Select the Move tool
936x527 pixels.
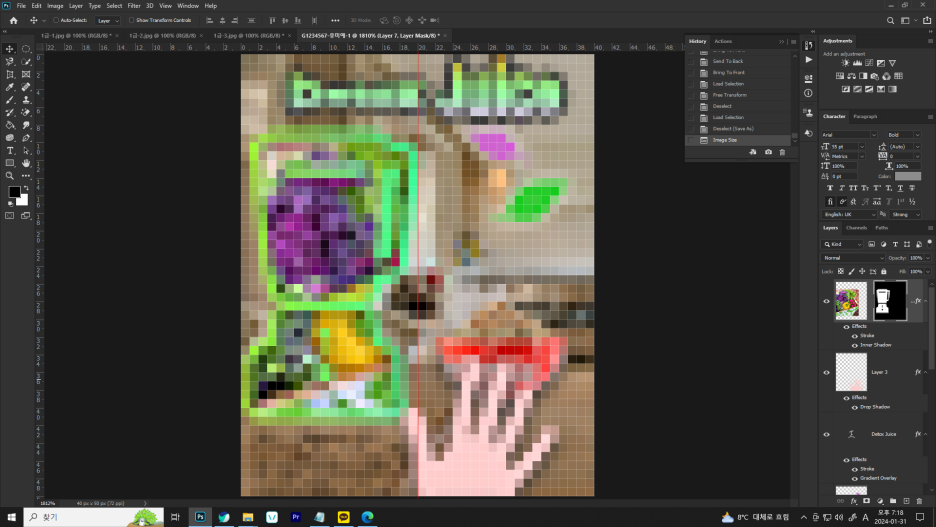coord(10,49)
